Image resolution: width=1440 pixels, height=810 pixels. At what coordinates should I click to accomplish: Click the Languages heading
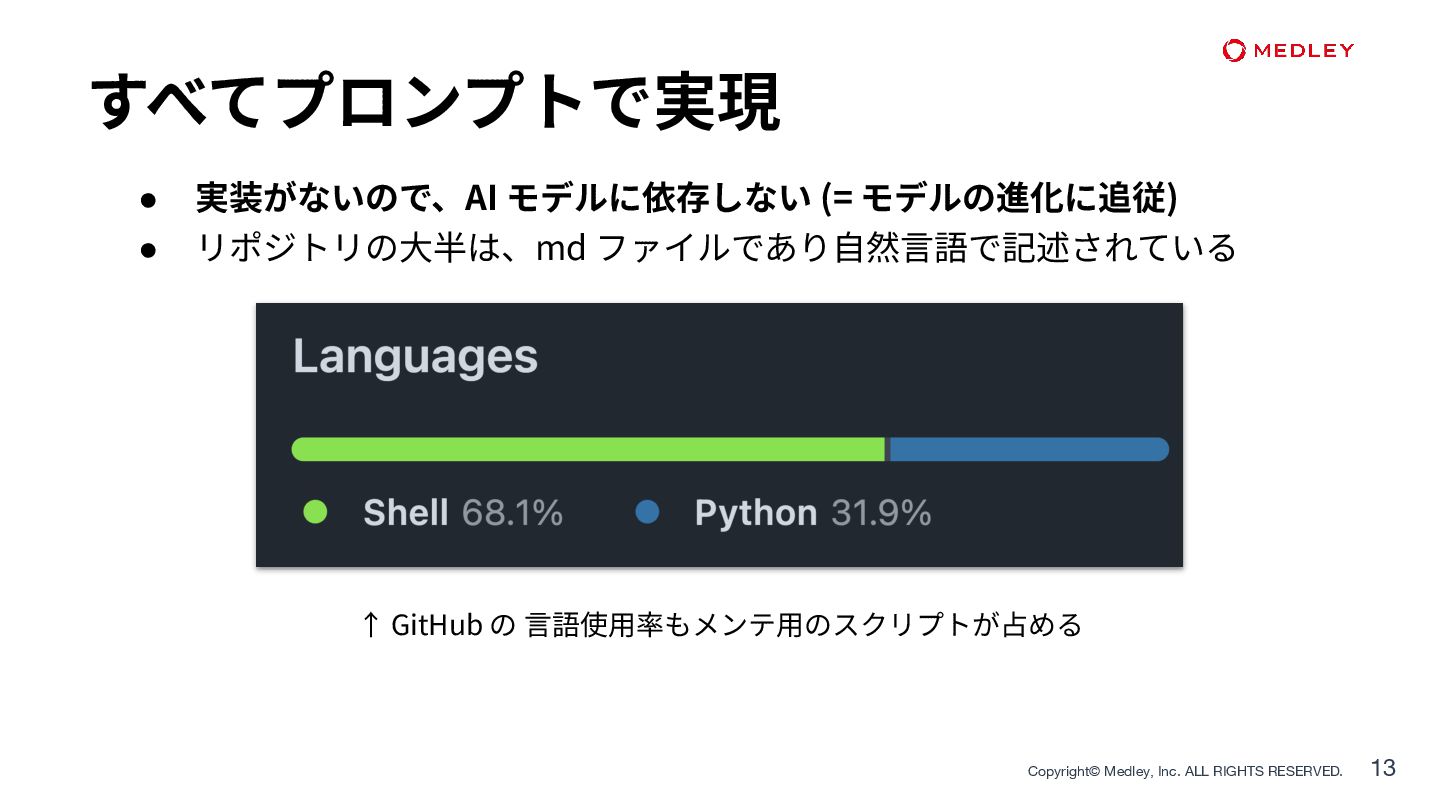415,357
